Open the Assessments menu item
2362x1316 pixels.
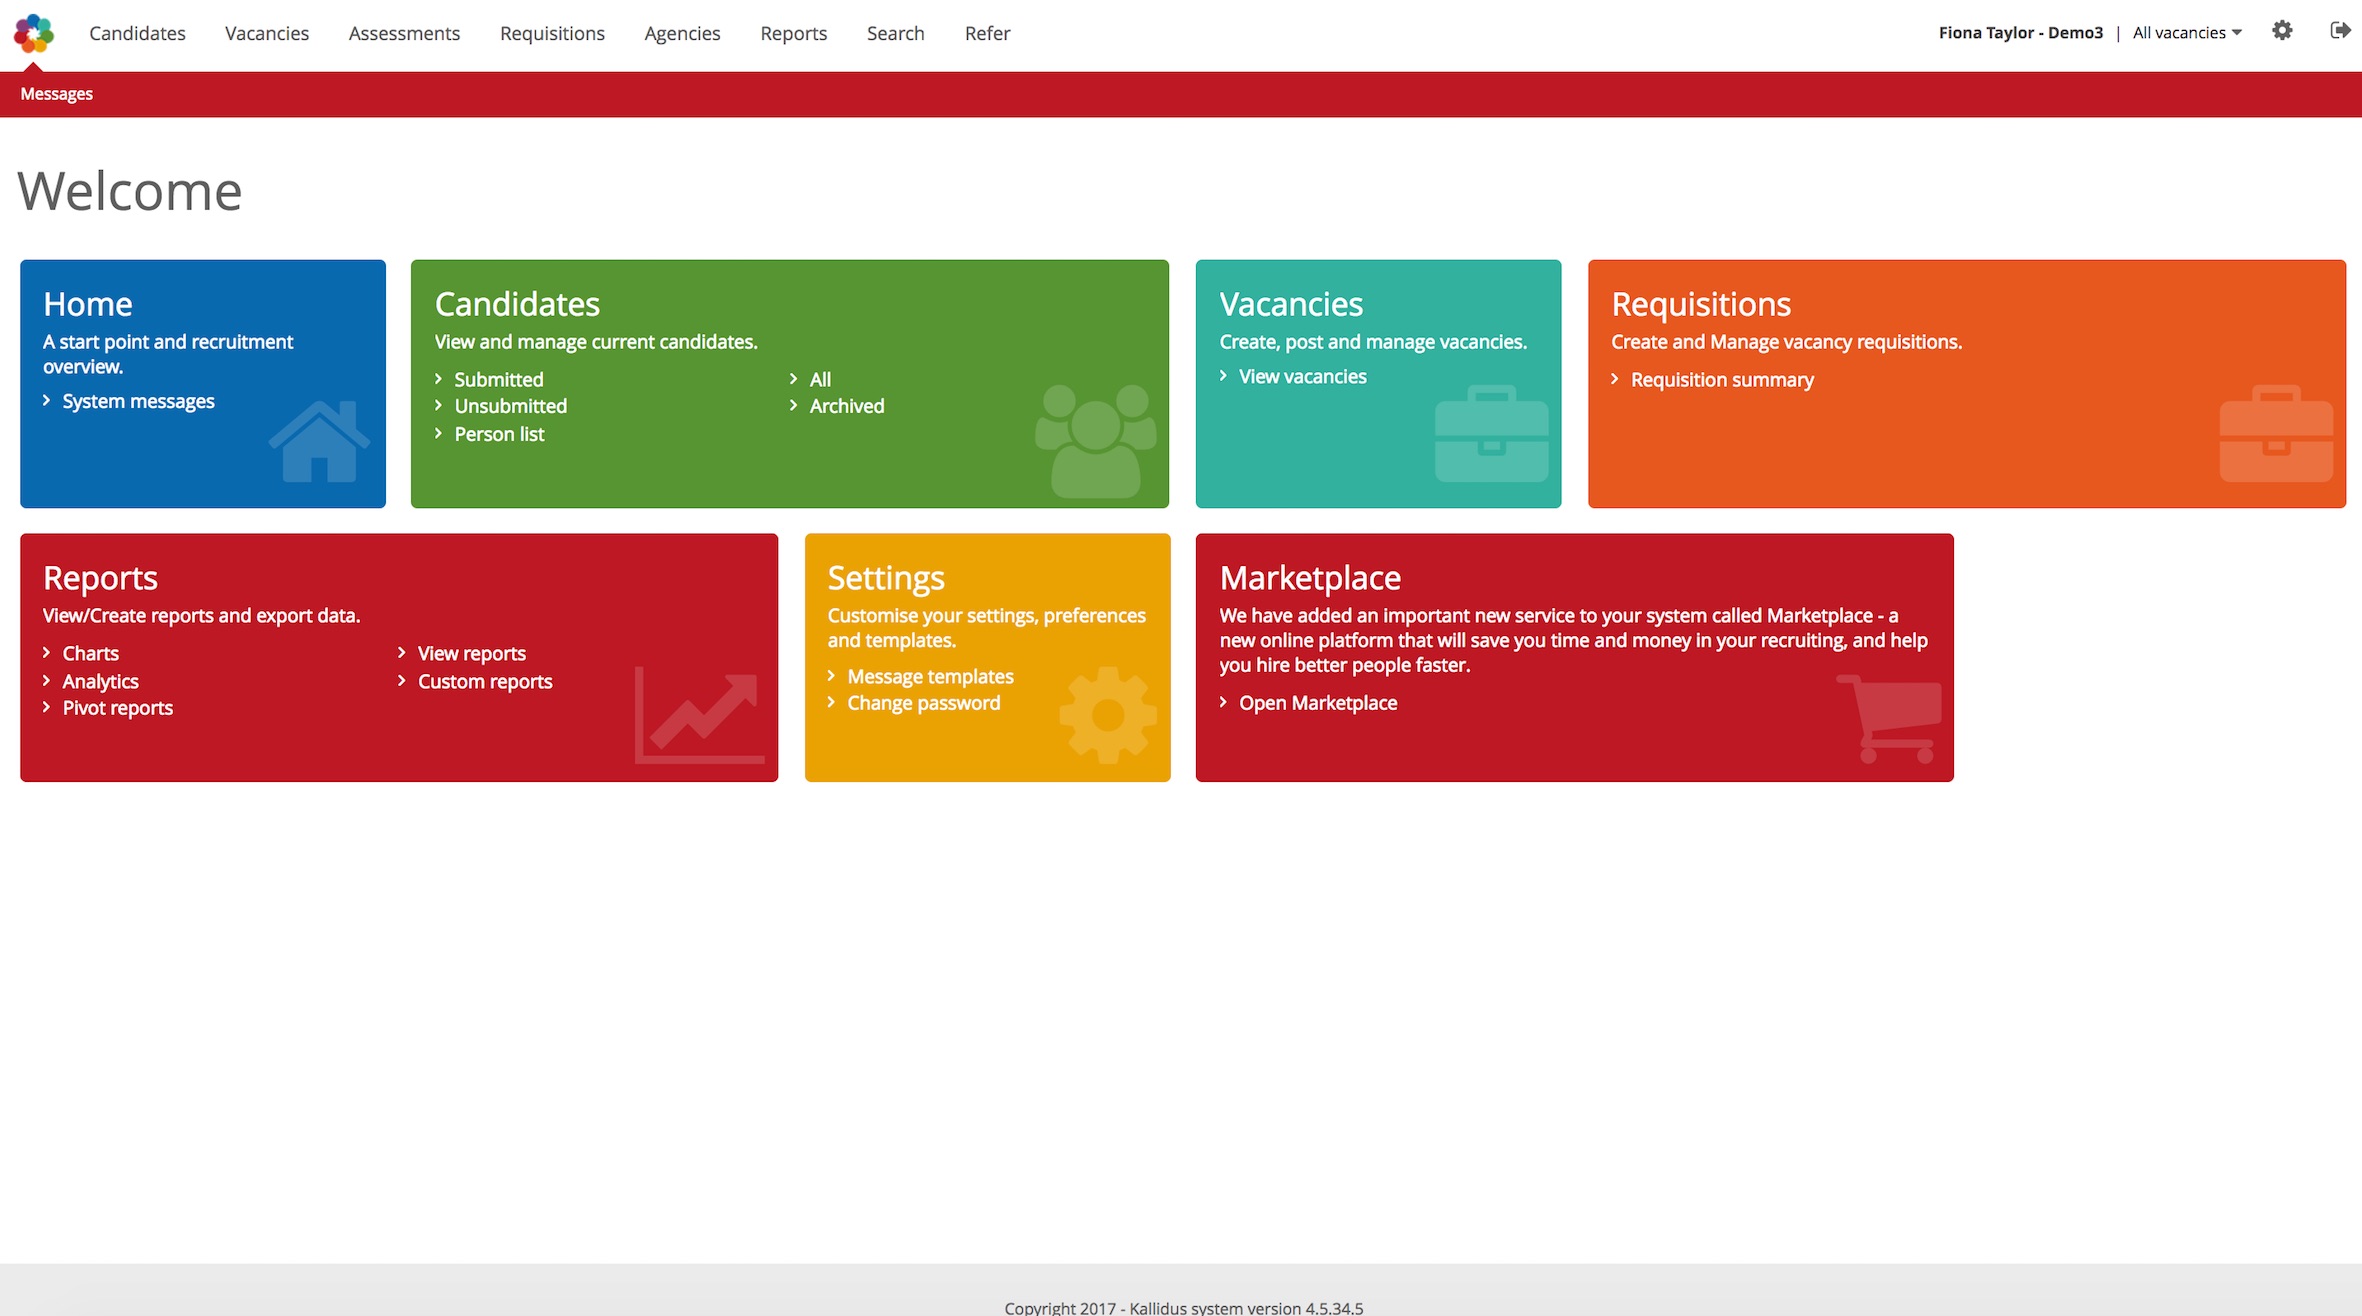[404, 33]
